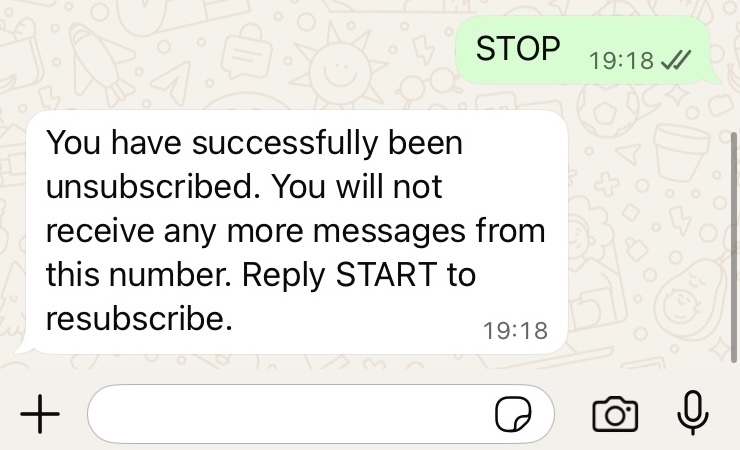Click the 19:18 timestamp on unsubscribed message
The image size is (740, 450).
tap(515, 330)
